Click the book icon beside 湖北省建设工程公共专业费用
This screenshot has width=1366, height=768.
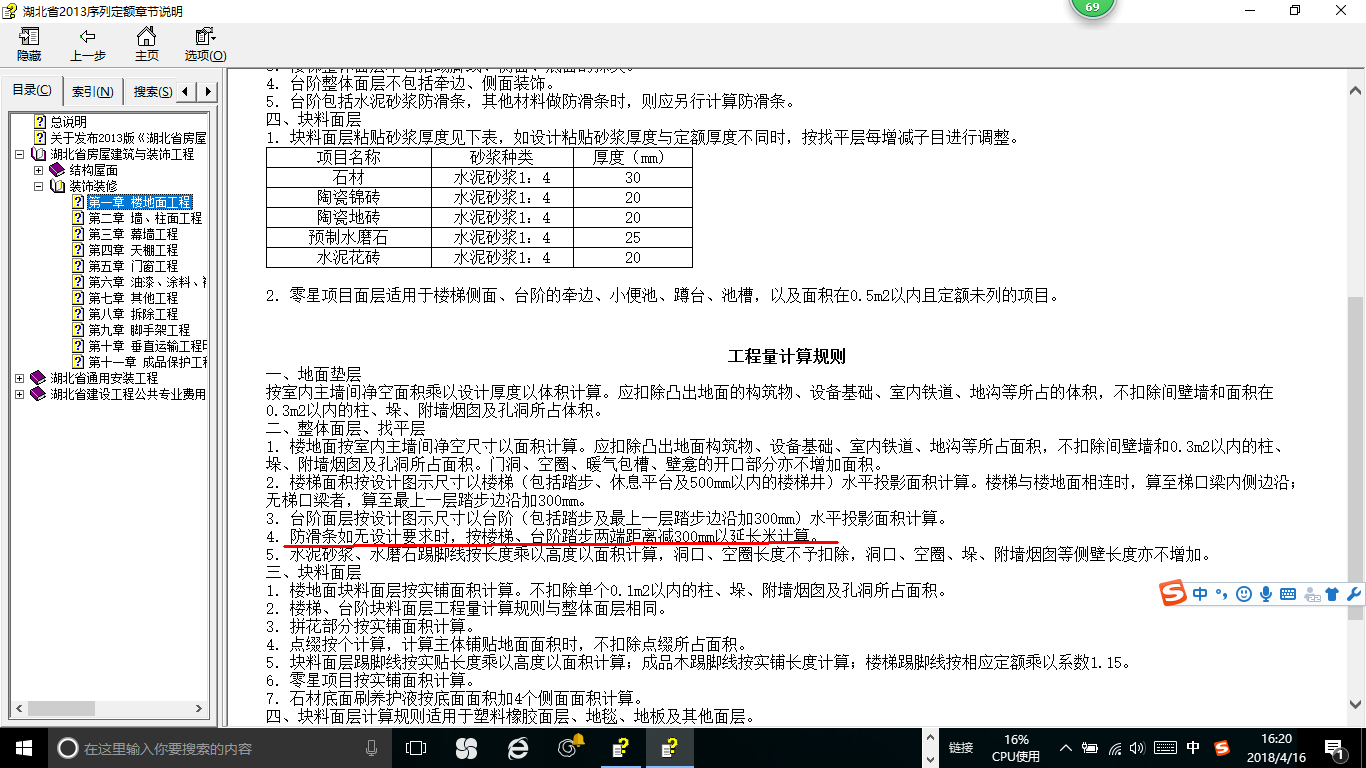(39, 394)
